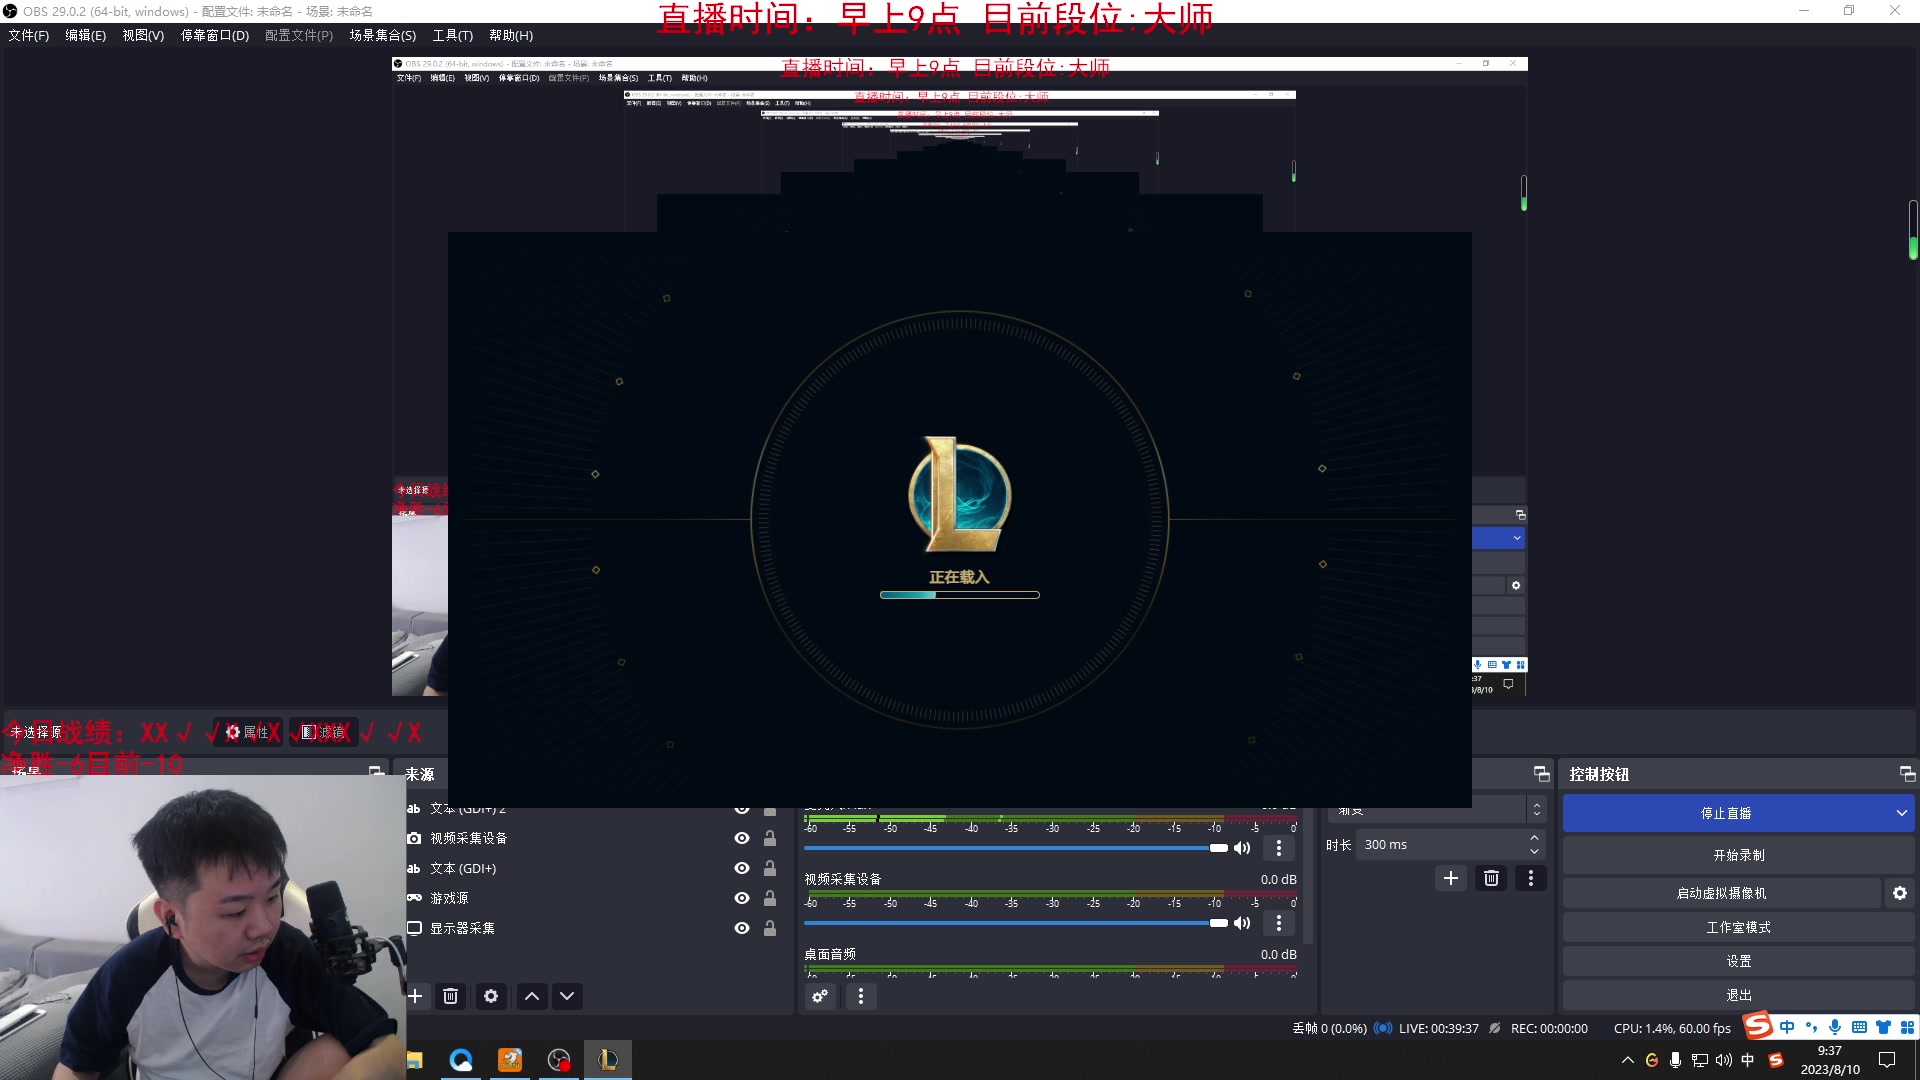The image size is (1920, 1080).
Task: Move the selected source down
Action: click(x=567, y=996)
